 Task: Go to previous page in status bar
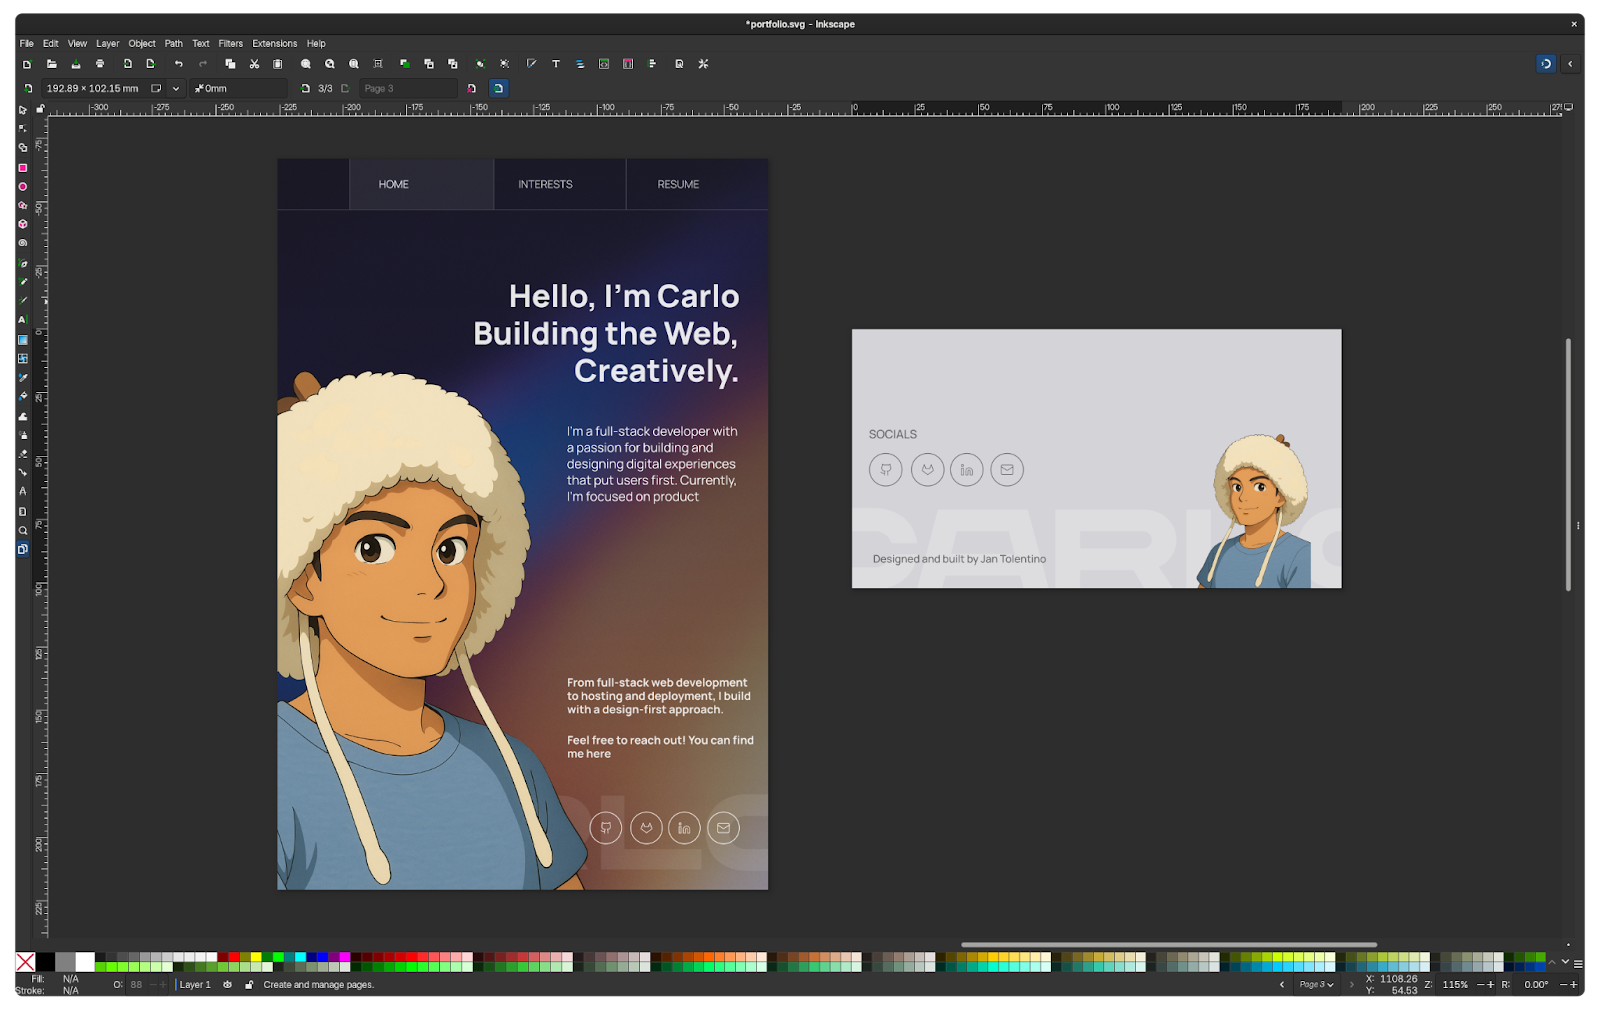coord(1282,985)
